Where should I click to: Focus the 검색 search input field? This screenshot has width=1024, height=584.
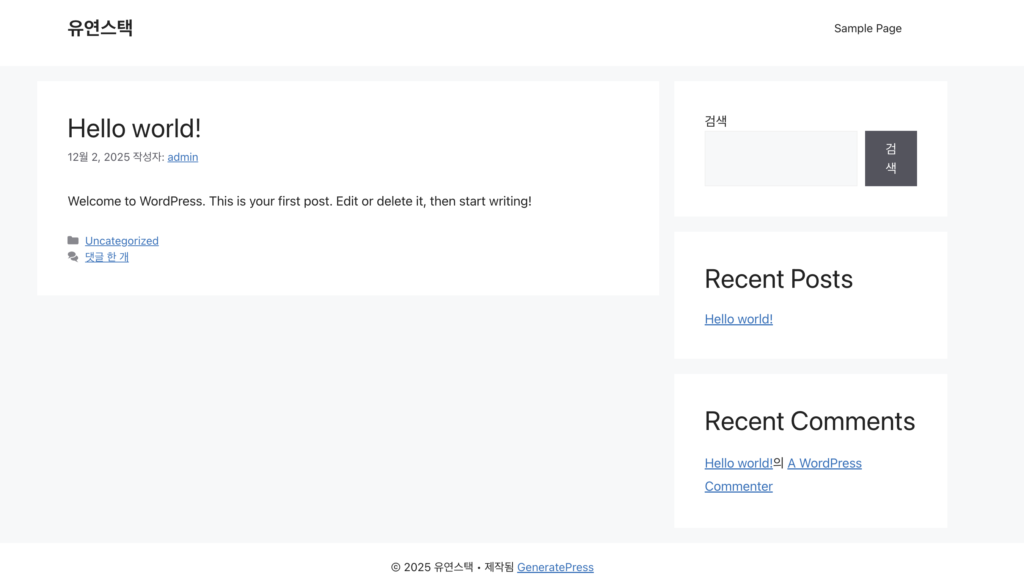click(x=780, y=158)
